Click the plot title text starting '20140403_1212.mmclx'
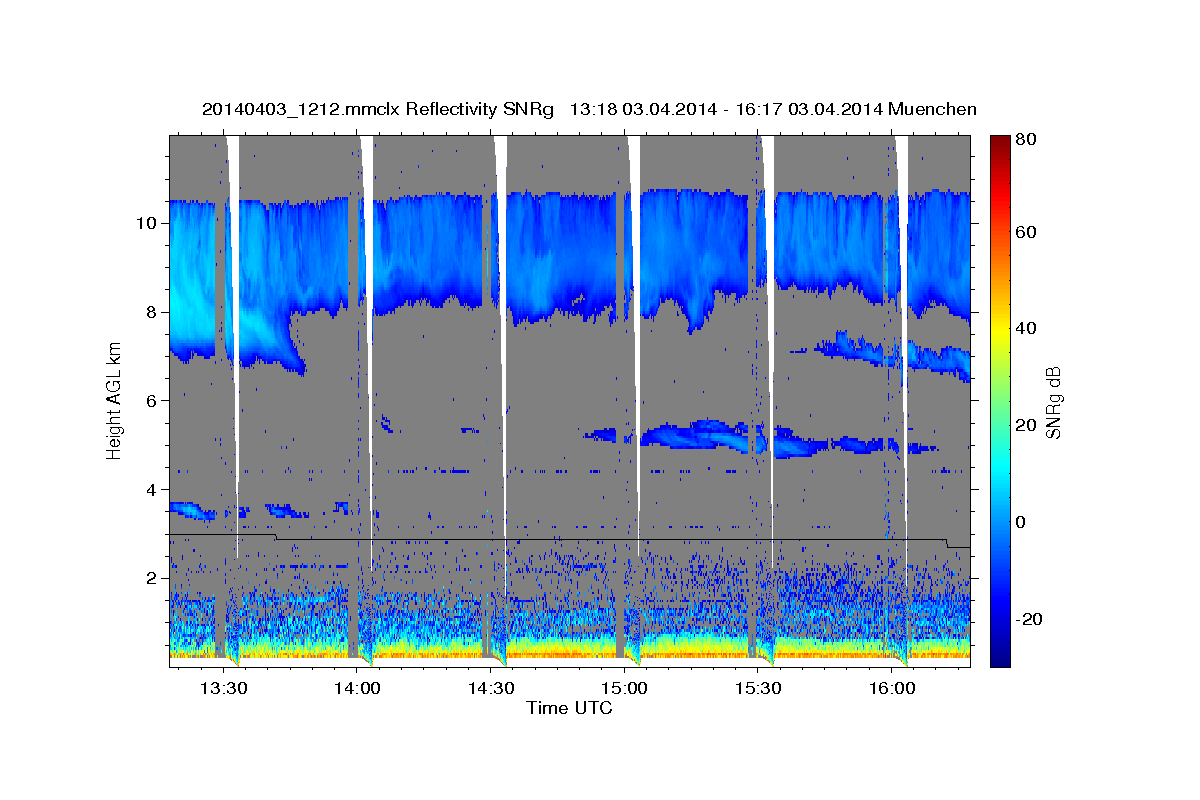 tap(589, 109)
